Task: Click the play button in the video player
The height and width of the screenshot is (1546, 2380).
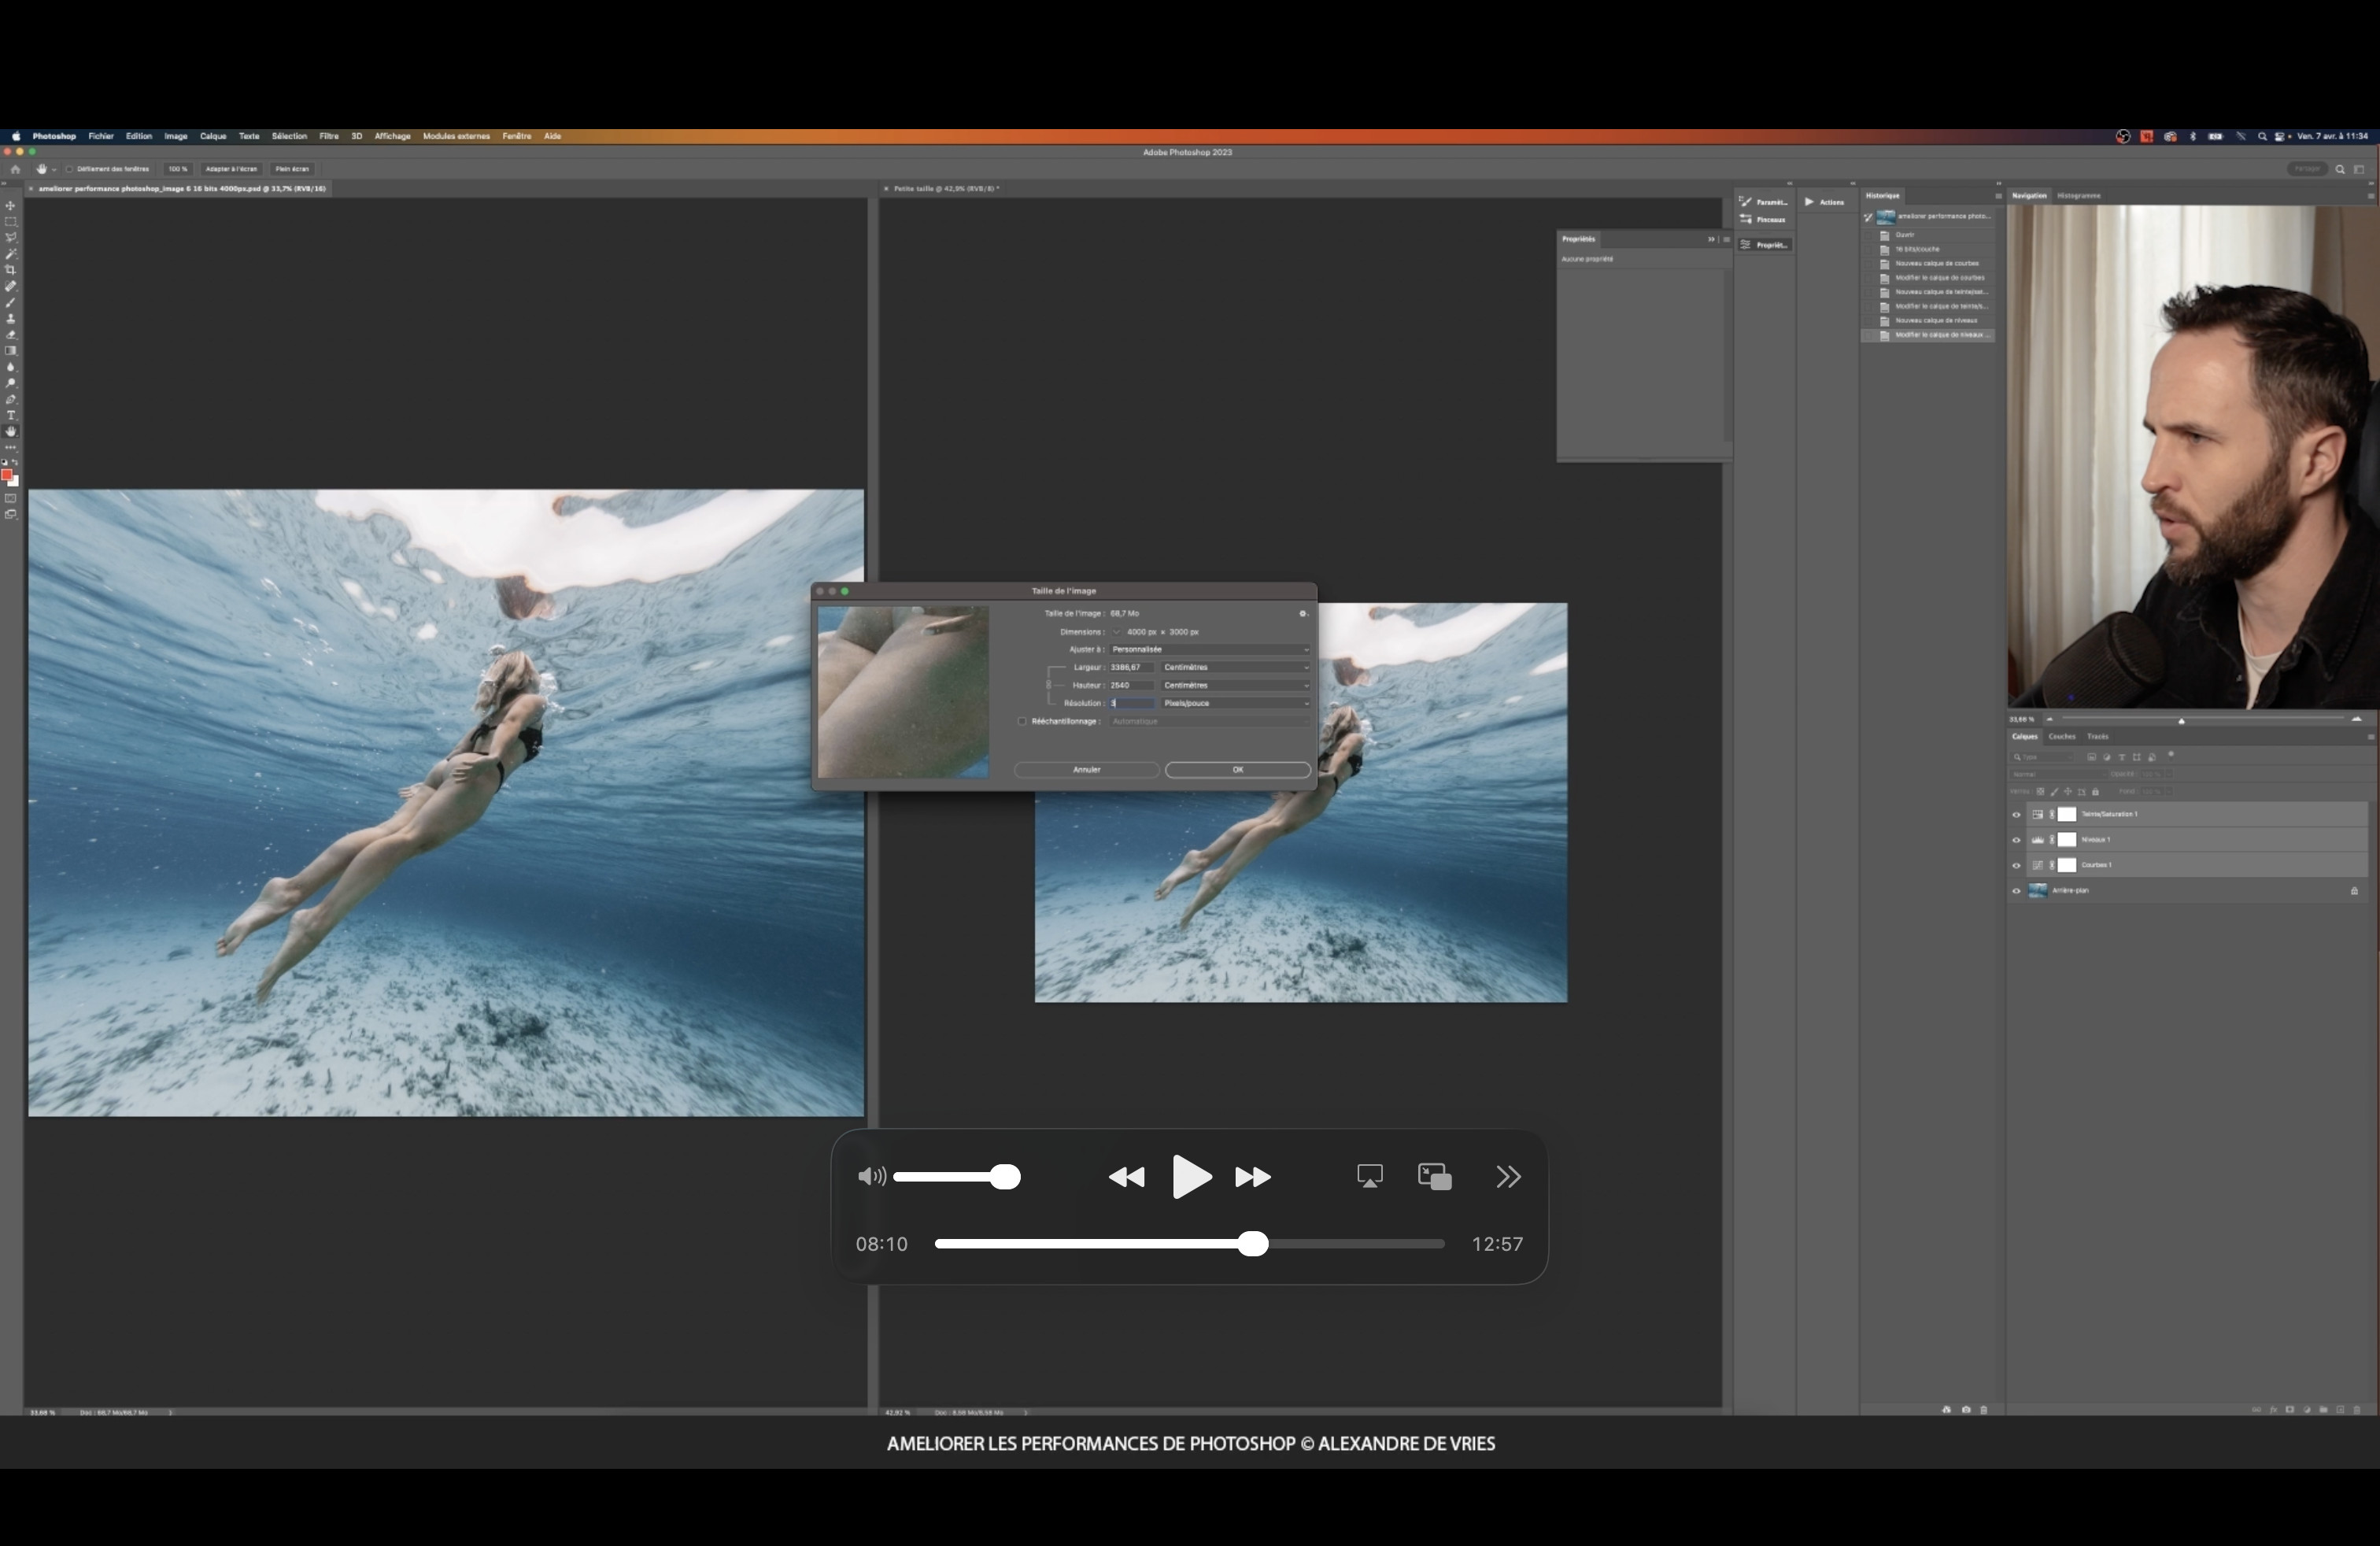Action: [x=1190, y=1176]
